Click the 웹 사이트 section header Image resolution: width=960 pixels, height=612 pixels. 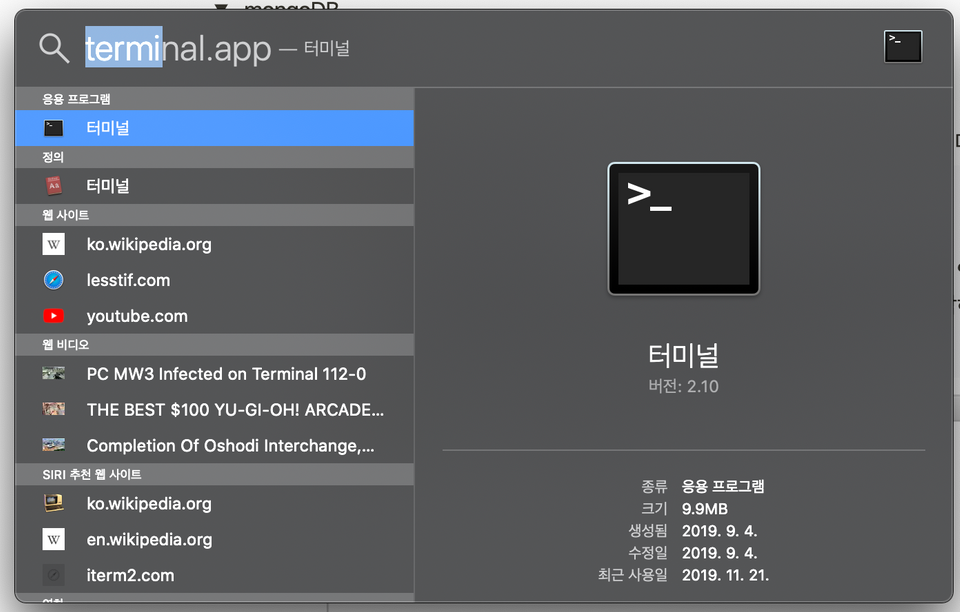coord(214,215)
